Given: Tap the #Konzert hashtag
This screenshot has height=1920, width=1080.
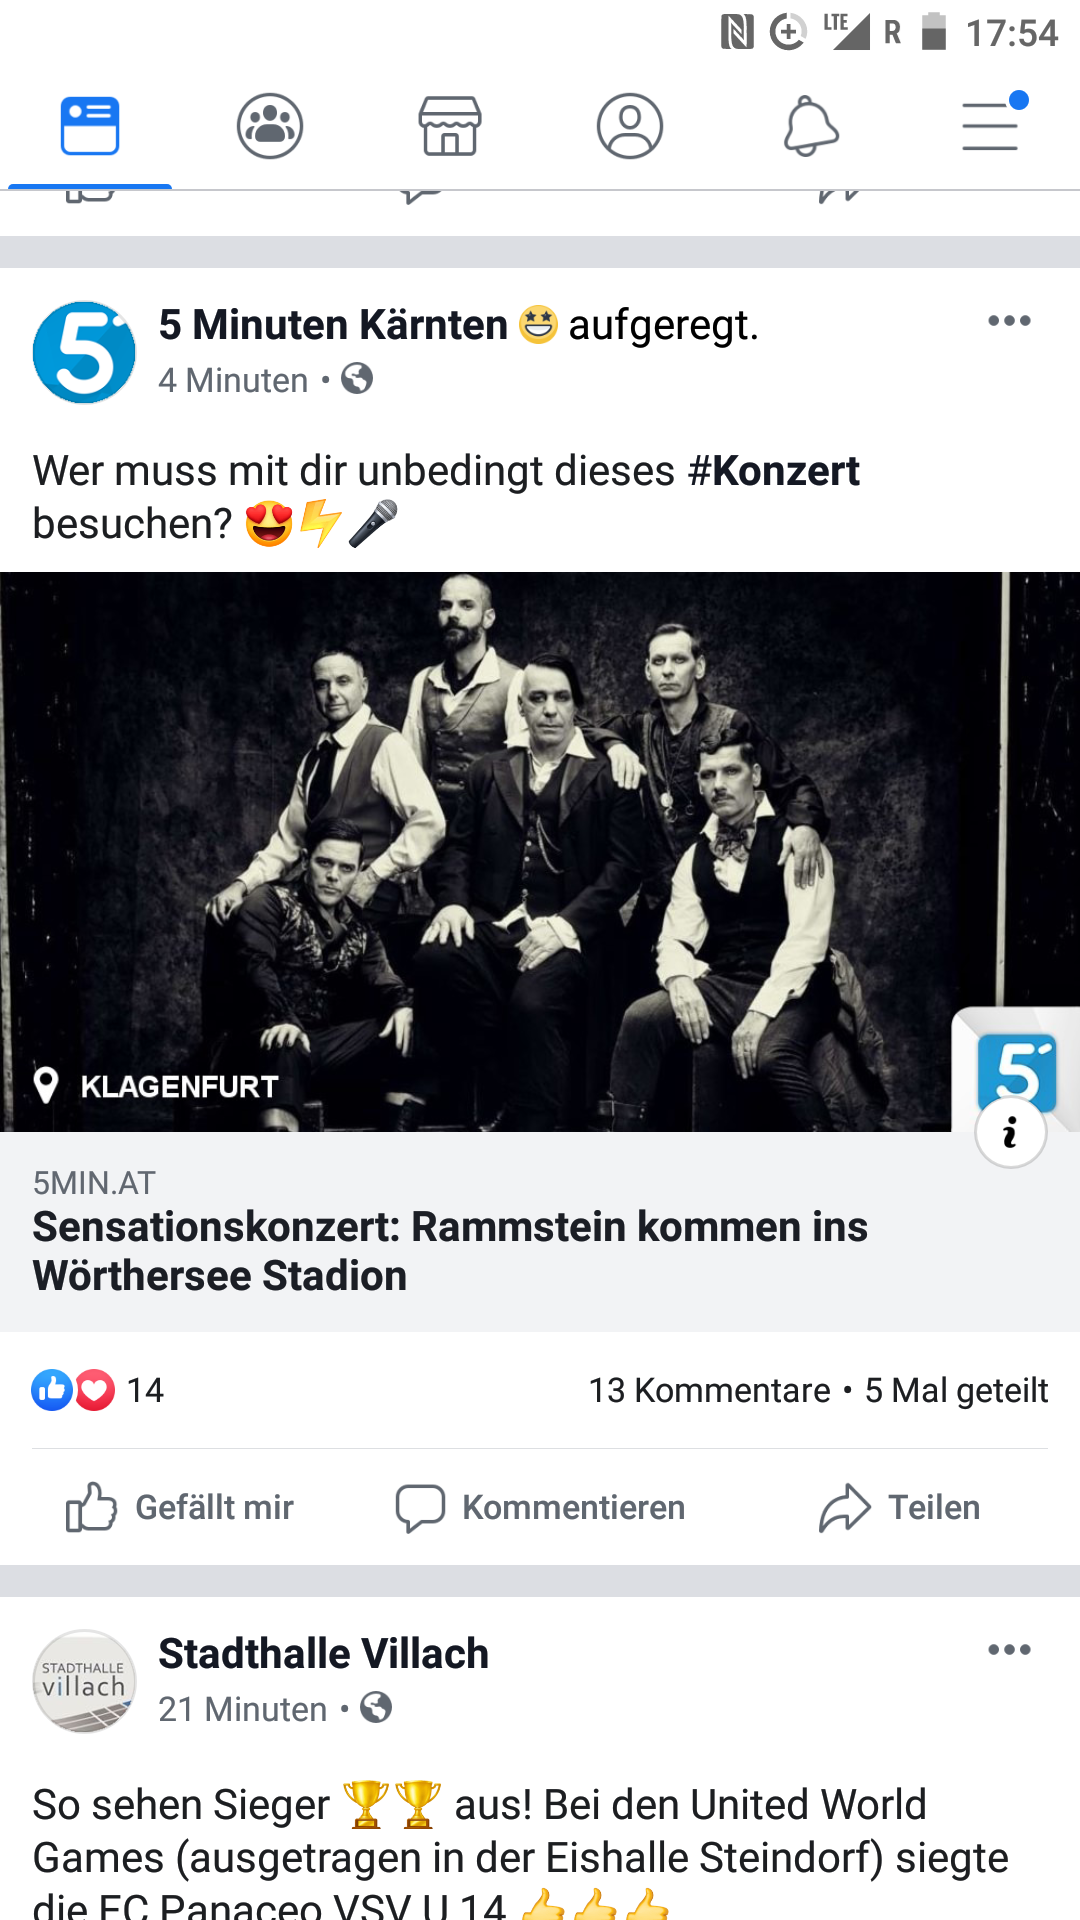Looking at the screenshot, I should (774, 470).
